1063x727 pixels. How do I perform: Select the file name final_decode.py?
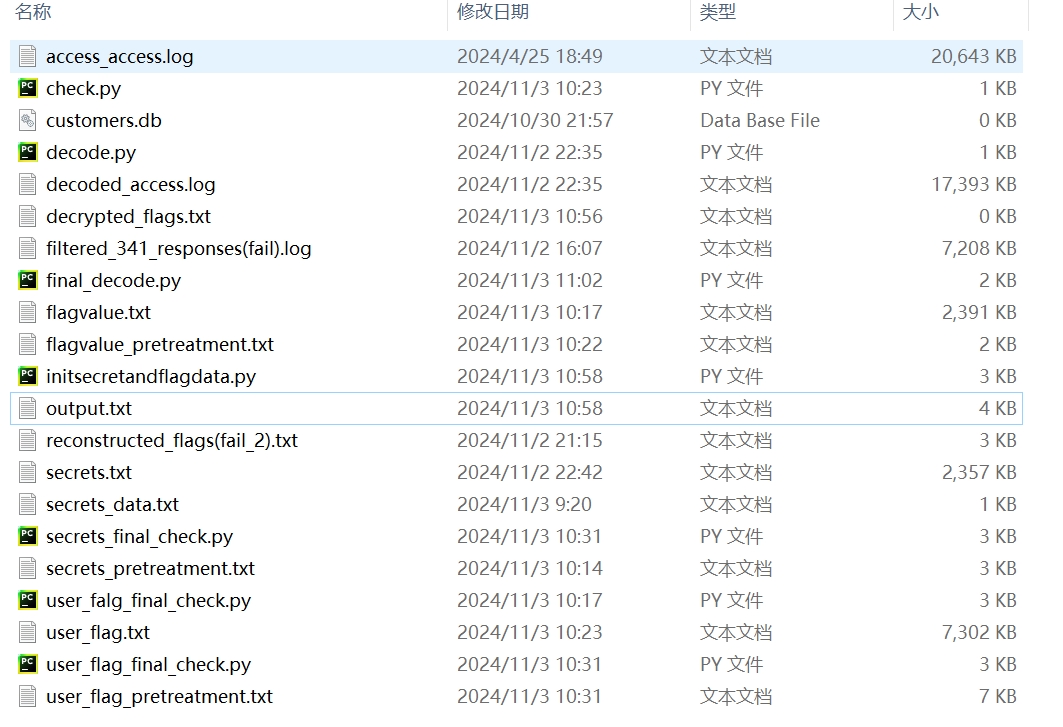[113, 281]
